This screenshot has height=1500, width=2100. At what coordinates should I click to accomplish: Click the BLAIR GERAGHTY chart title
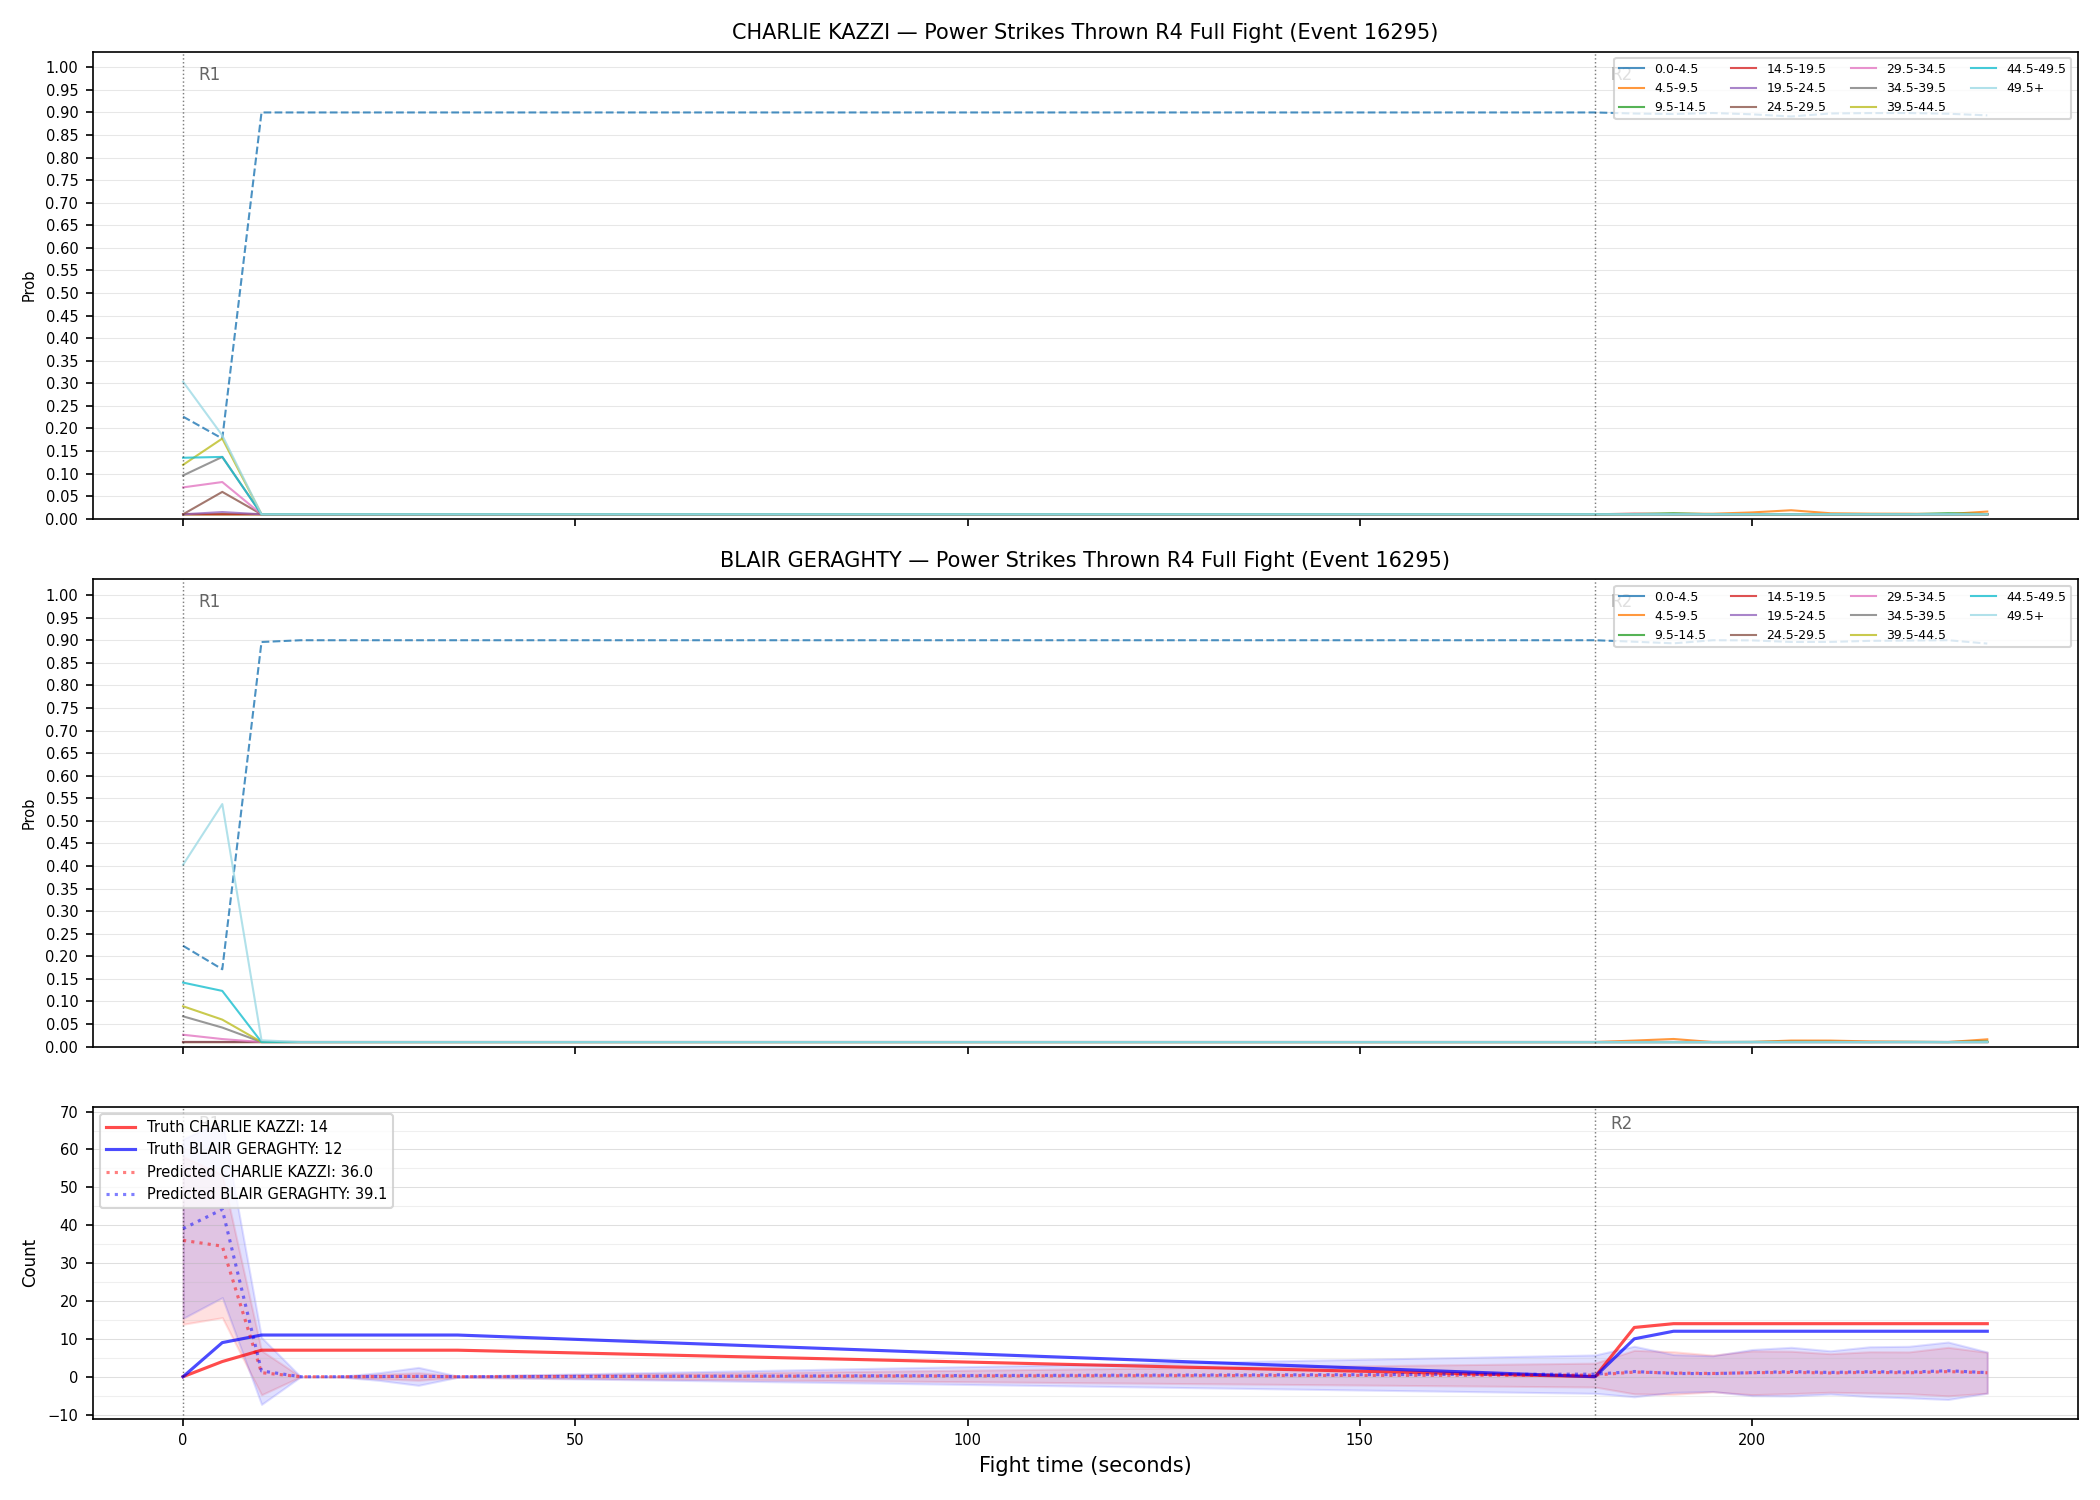pyautogui.click(x=1084, y=560)
